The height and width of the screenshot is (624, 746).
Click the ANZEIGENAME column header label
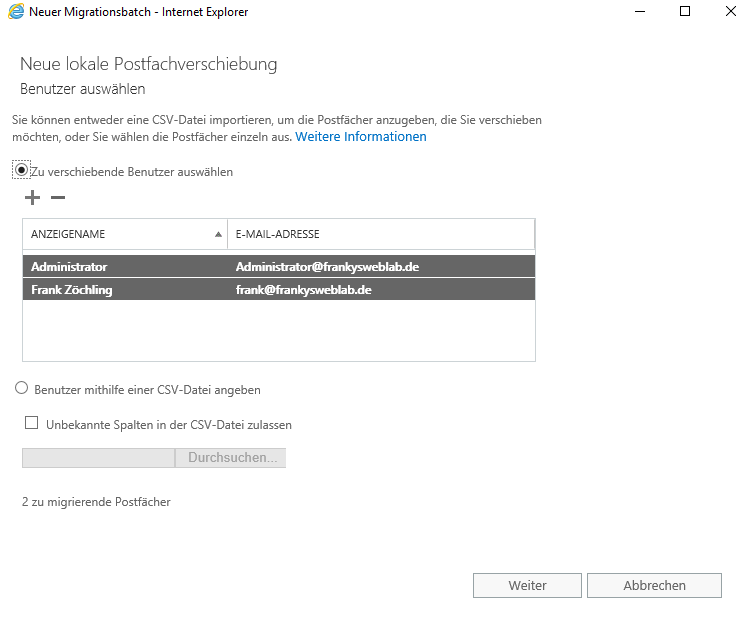click(x=68, y=234)
